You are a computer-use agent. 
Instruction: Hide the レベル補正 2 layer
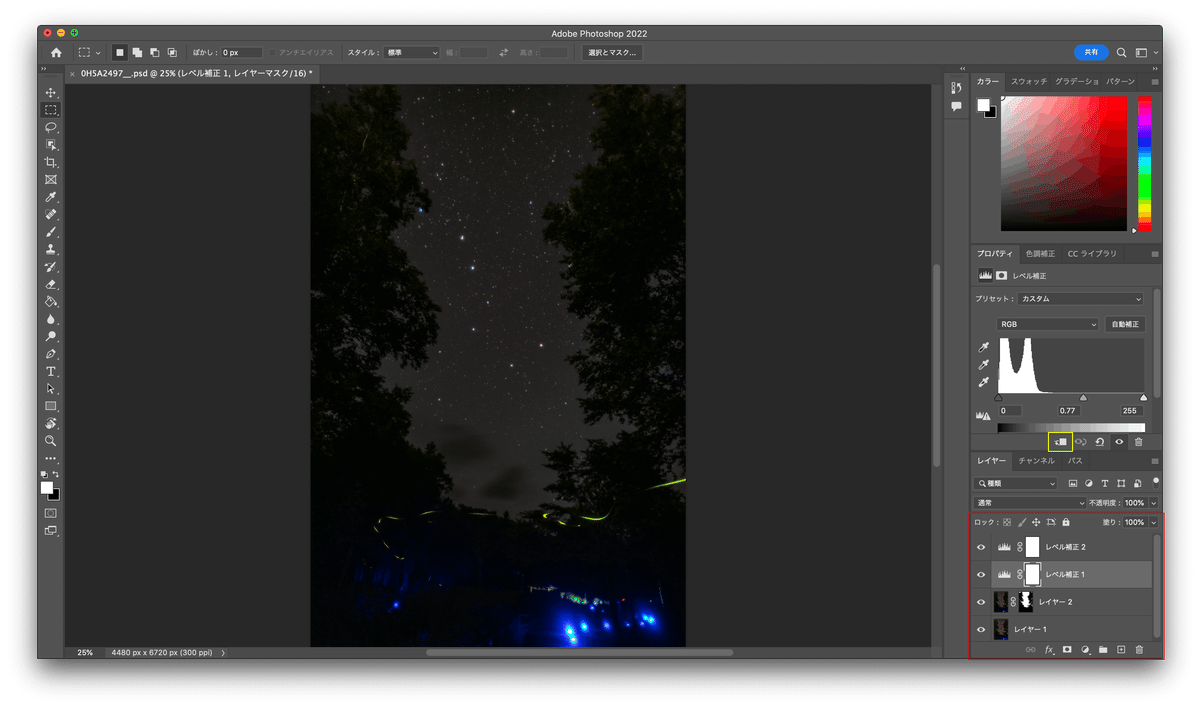click(981, 547)
